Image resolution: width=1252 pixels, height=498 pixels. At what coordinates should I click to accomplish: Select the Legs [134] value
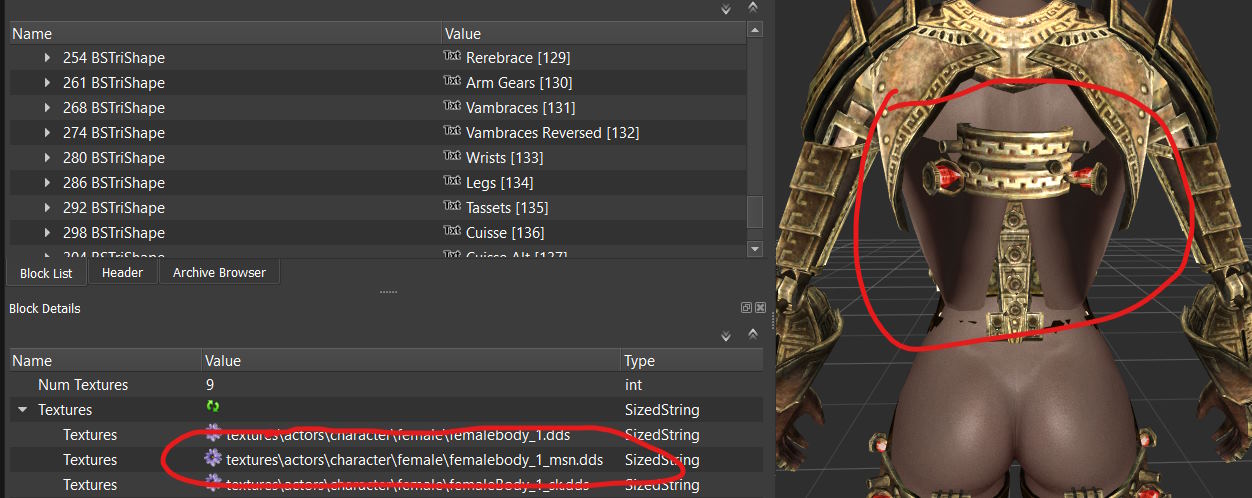coord(499,183)
